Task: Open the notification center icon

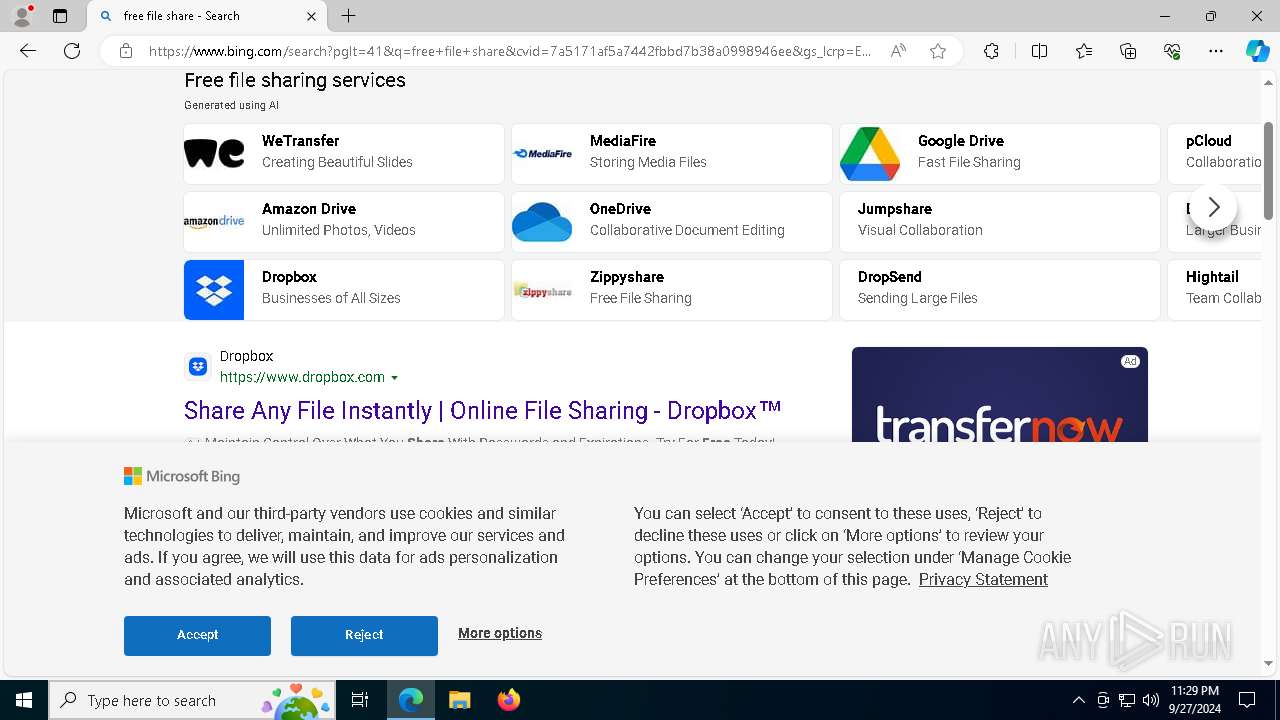Action: tap(1247, 700)
